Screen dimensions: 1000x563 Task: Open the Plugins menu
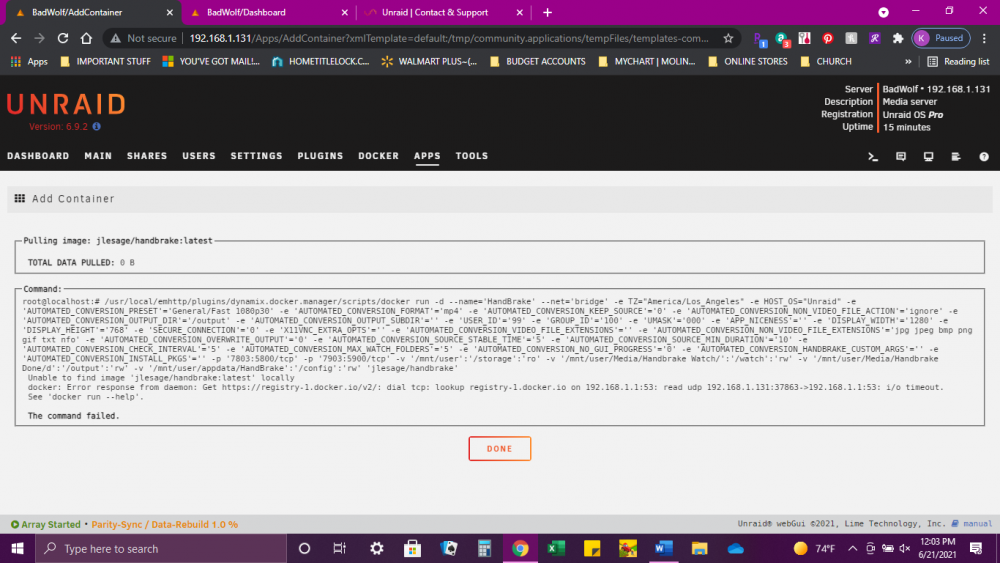pyautogui.click(x=320, y=156)
